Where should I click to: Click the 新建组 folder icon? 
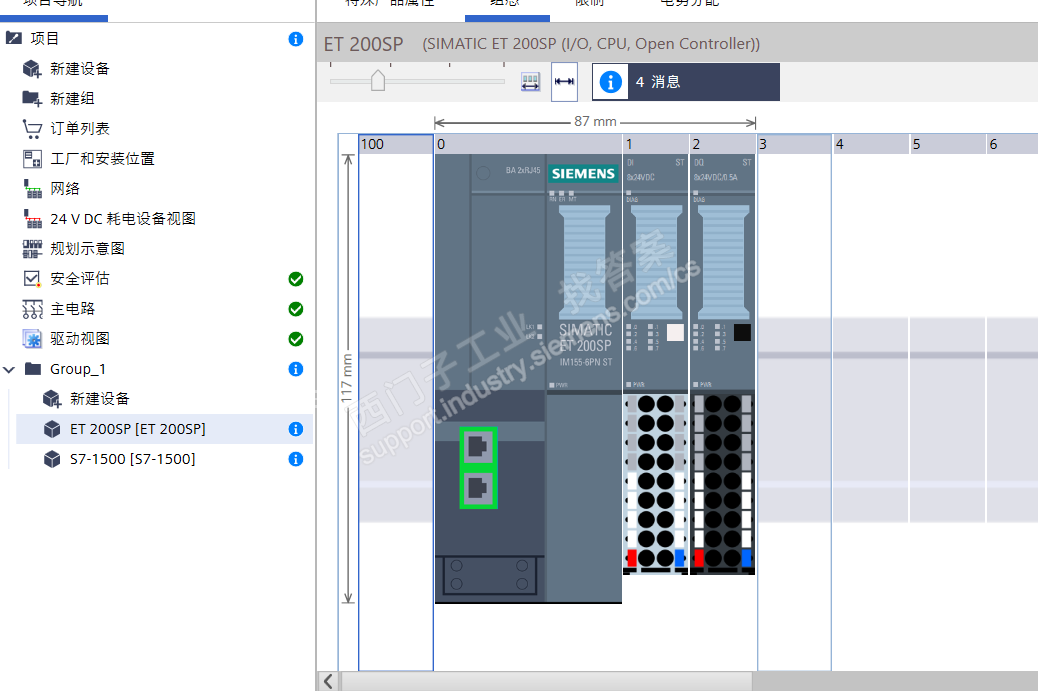32,99
